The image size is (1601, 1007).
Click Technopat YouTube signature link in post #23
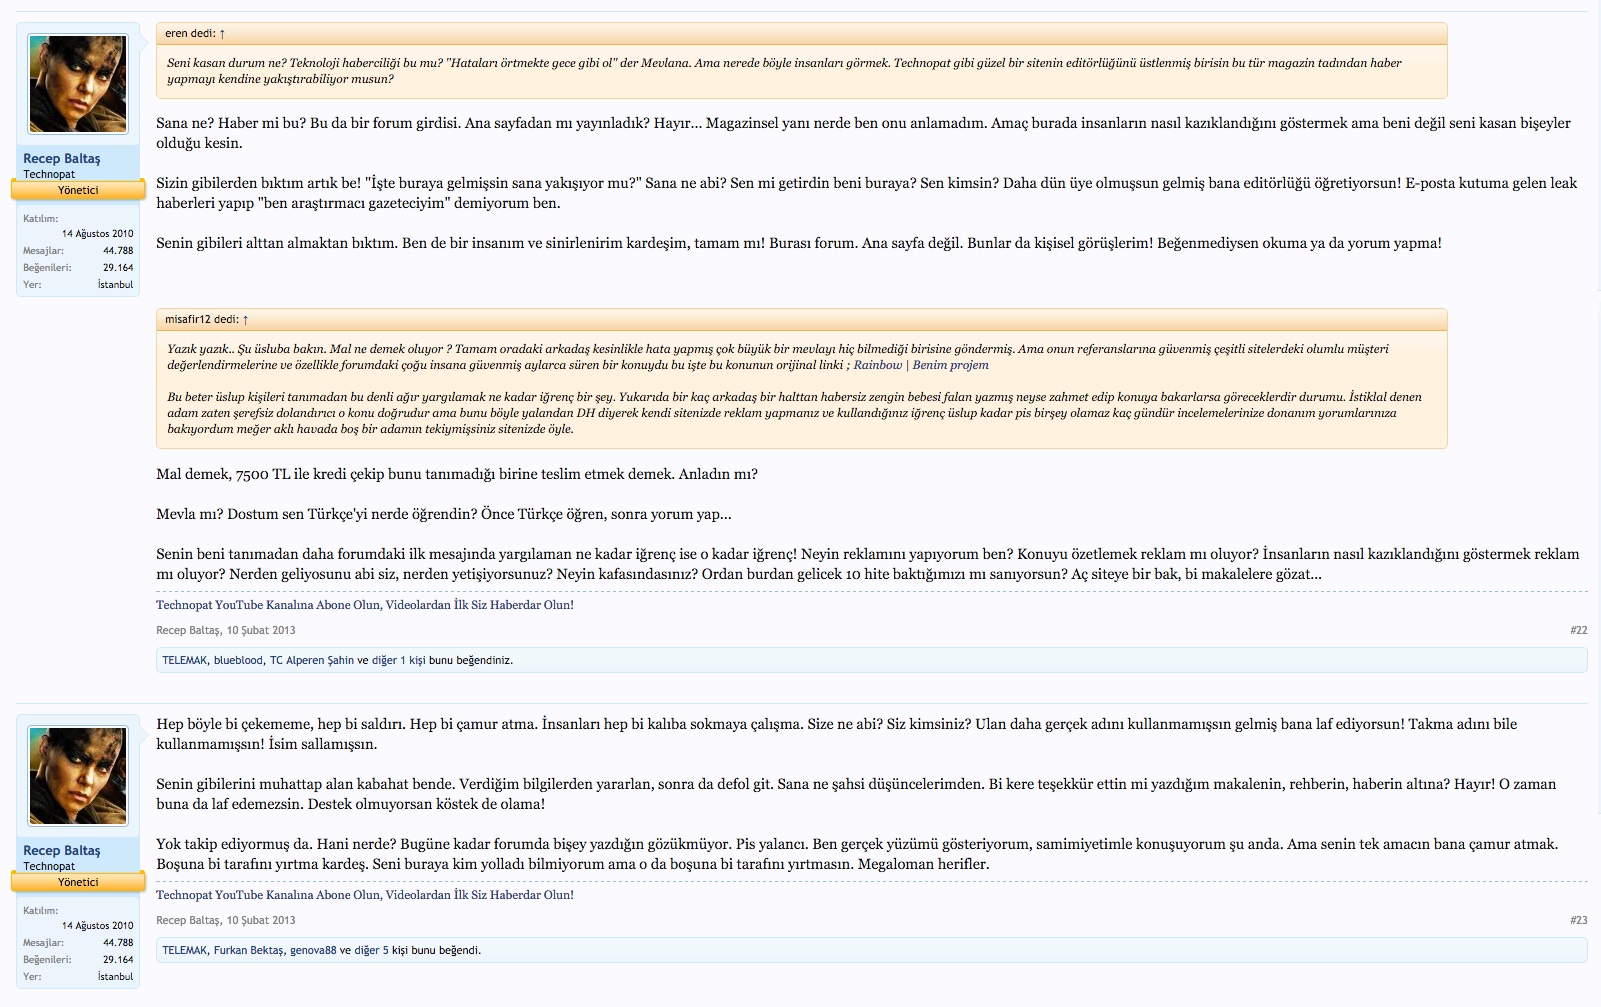tap(365, 895)
